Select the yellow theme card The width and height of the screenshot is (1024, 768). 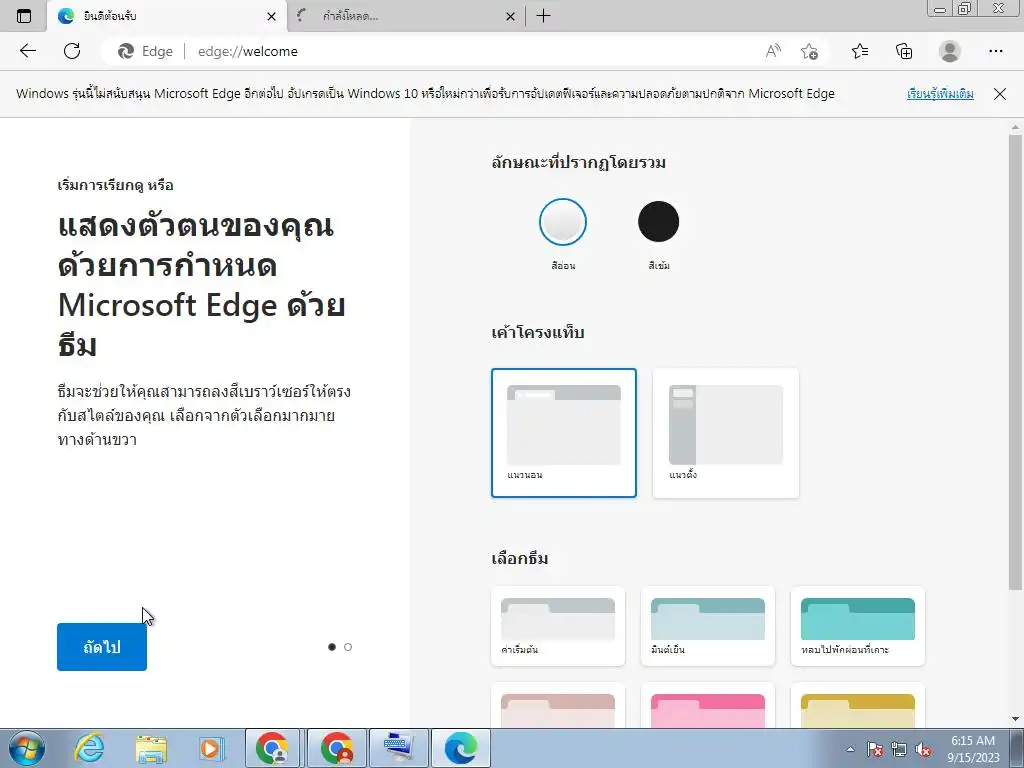[x=857, y=705]
